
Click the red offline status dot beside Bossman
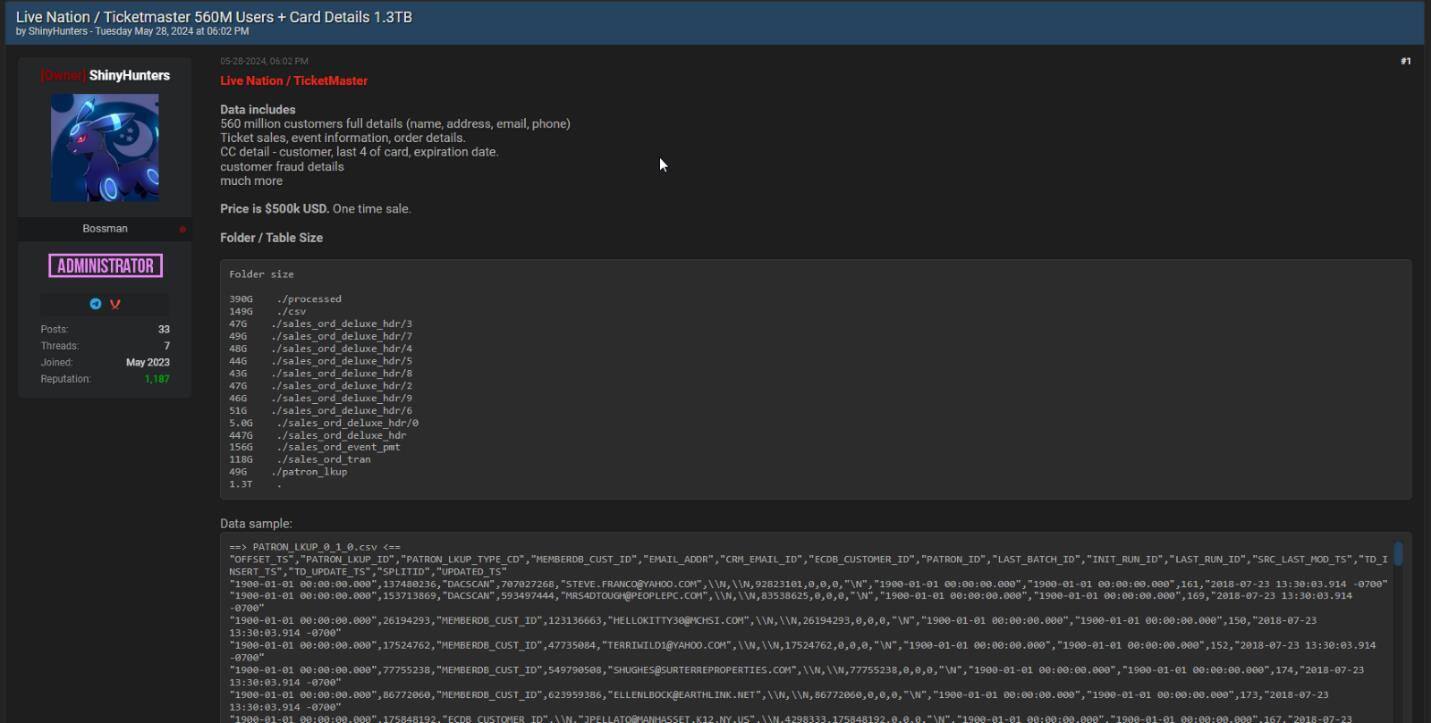[x=182, y=229]
